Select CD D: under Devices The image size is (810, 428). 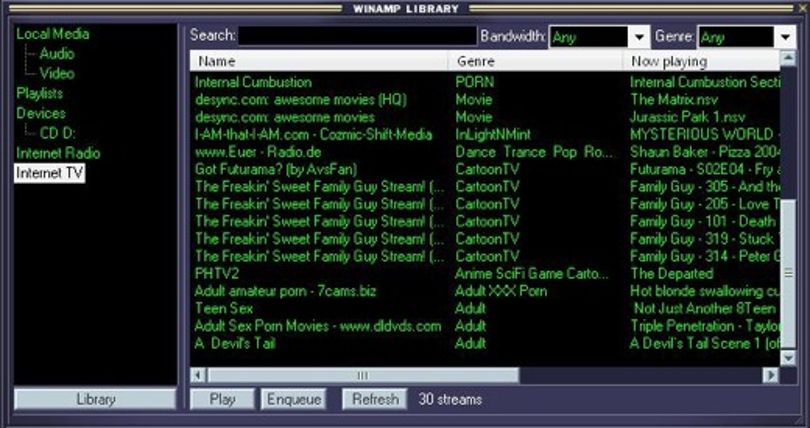[x=57, y=133]
